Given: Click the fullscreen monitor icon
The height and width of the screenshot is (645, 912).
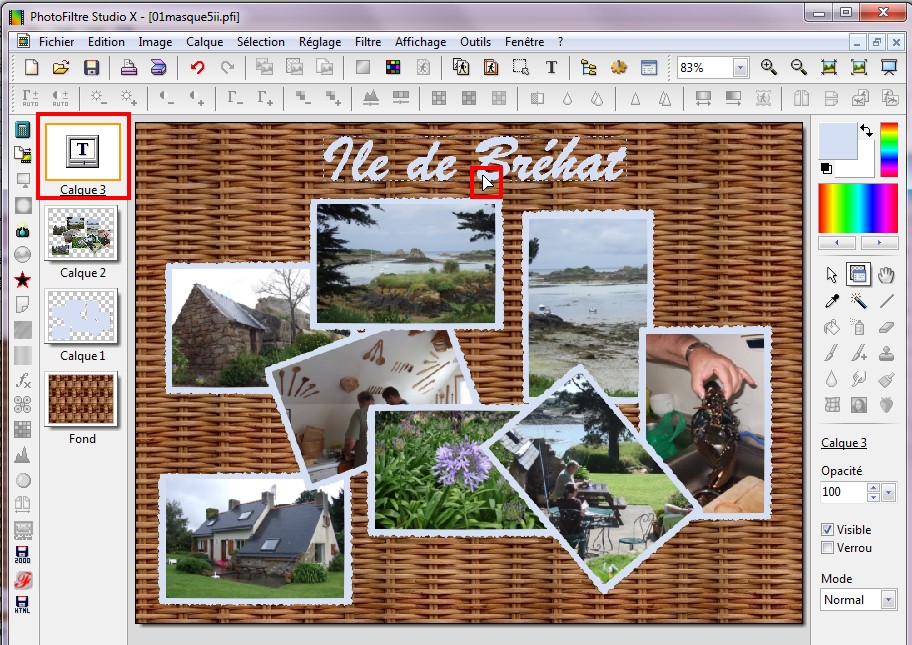Looking at the screenshot, I should coord(889,67).
